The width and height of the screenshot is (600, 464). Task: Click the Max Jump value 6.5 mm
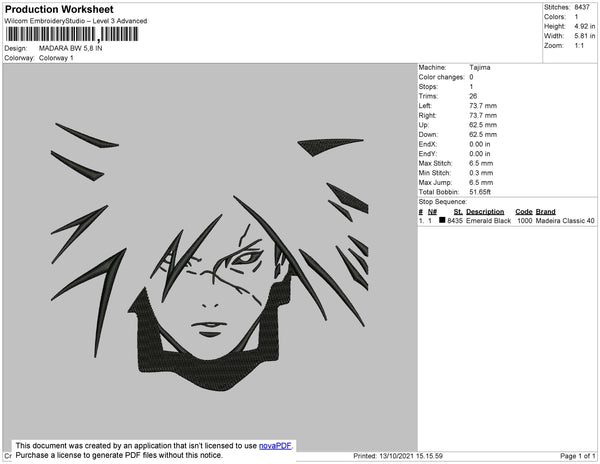481,182
